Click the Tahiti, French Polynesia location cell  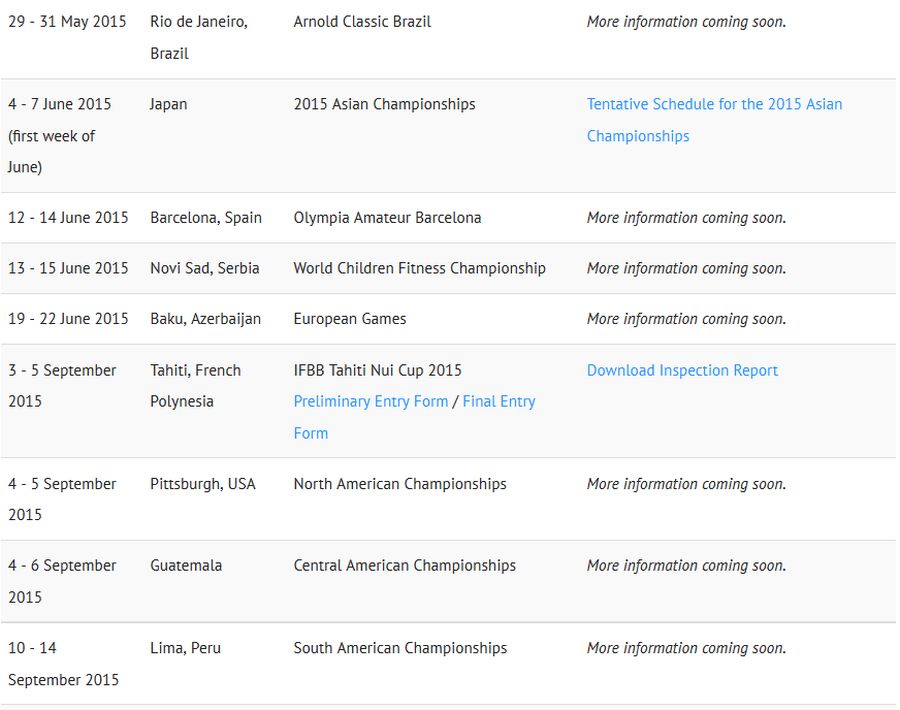tap(195, 386)
